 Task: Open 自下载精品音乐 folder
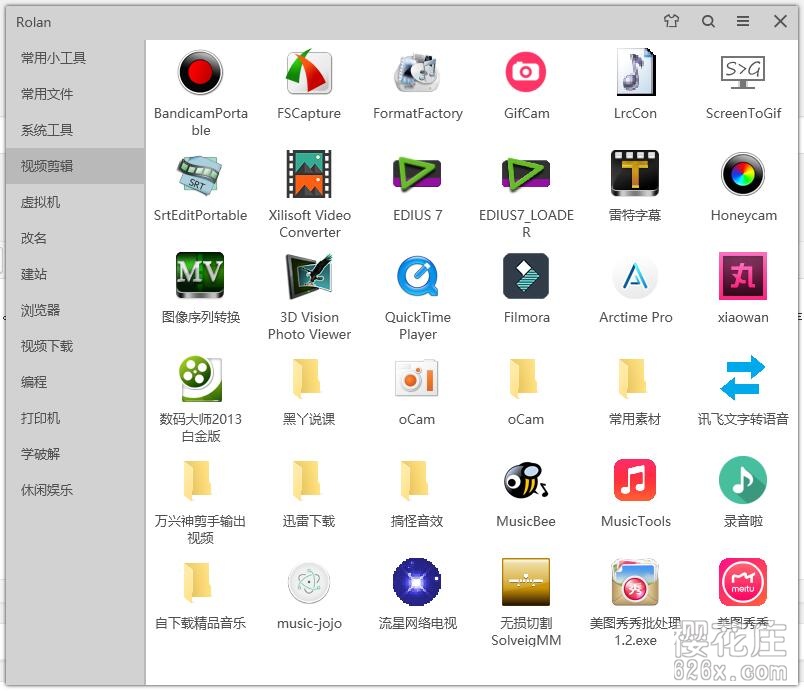pos(198,582)
